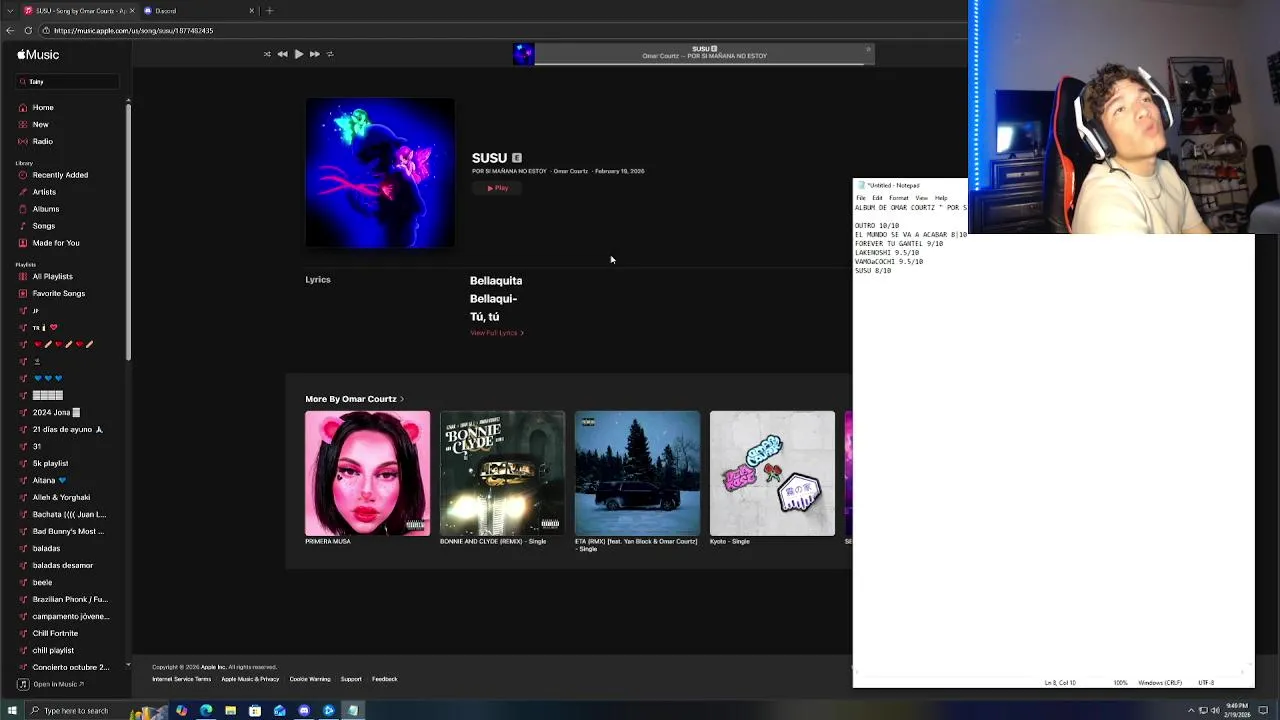
Task: Click the SUSU album artwork
Action: [x=380, y=173]
